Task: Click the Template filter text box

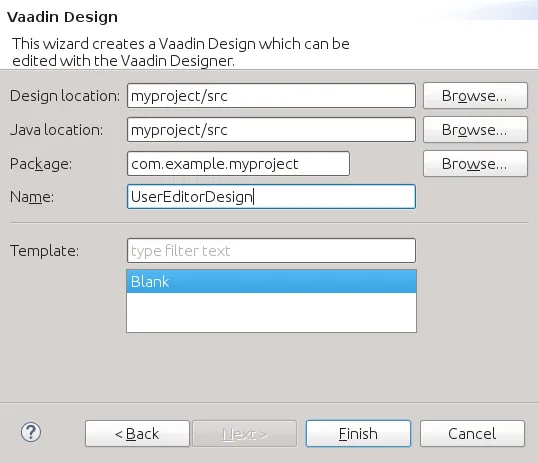Action: coord(271,251)
